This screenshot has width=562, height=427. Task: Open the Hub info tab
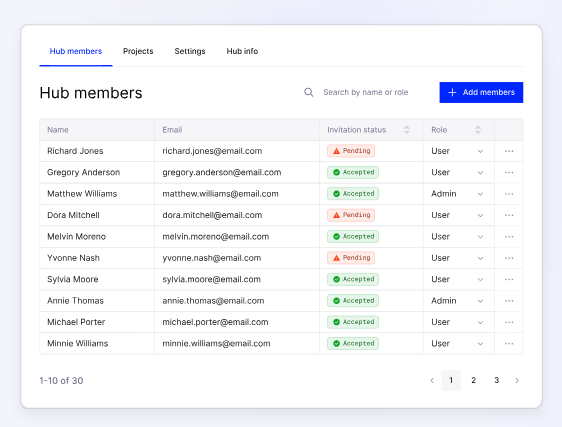(242, 51)
